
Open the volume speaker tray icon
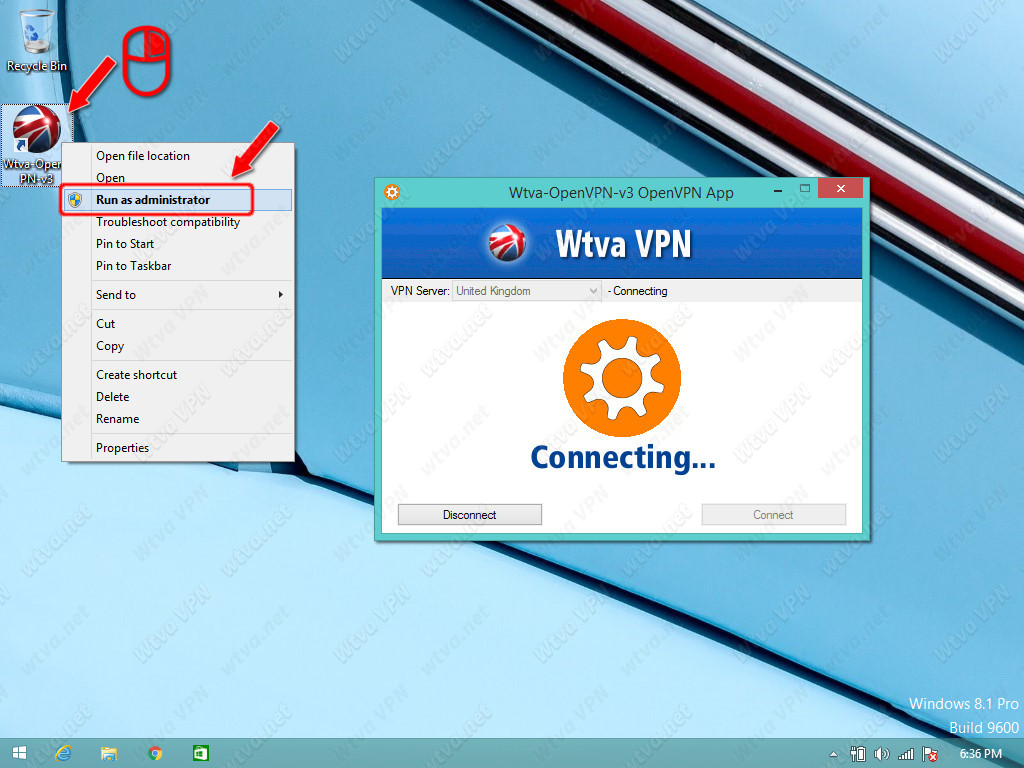(x=882, y=754)
